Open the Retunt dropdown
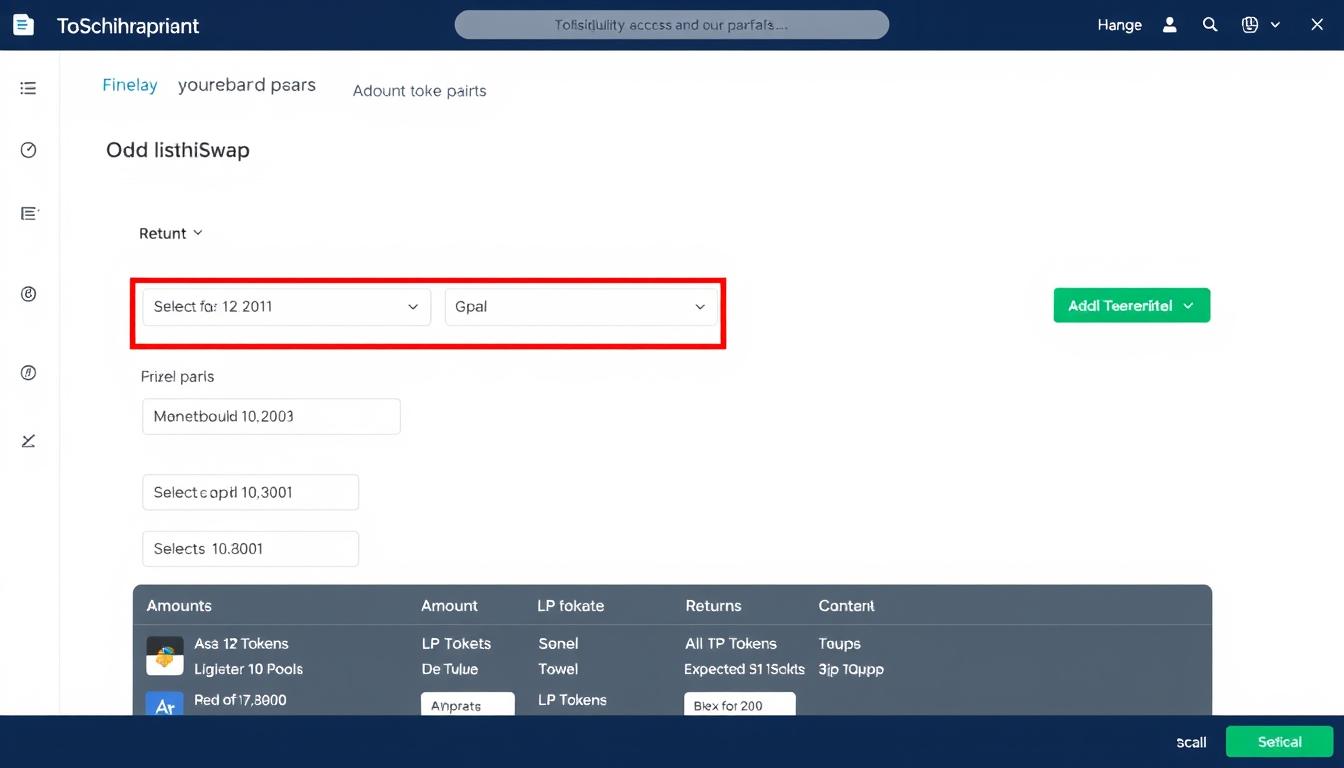Image resolution: width=1344 pixels, height=768 pixels. point(170,233)
